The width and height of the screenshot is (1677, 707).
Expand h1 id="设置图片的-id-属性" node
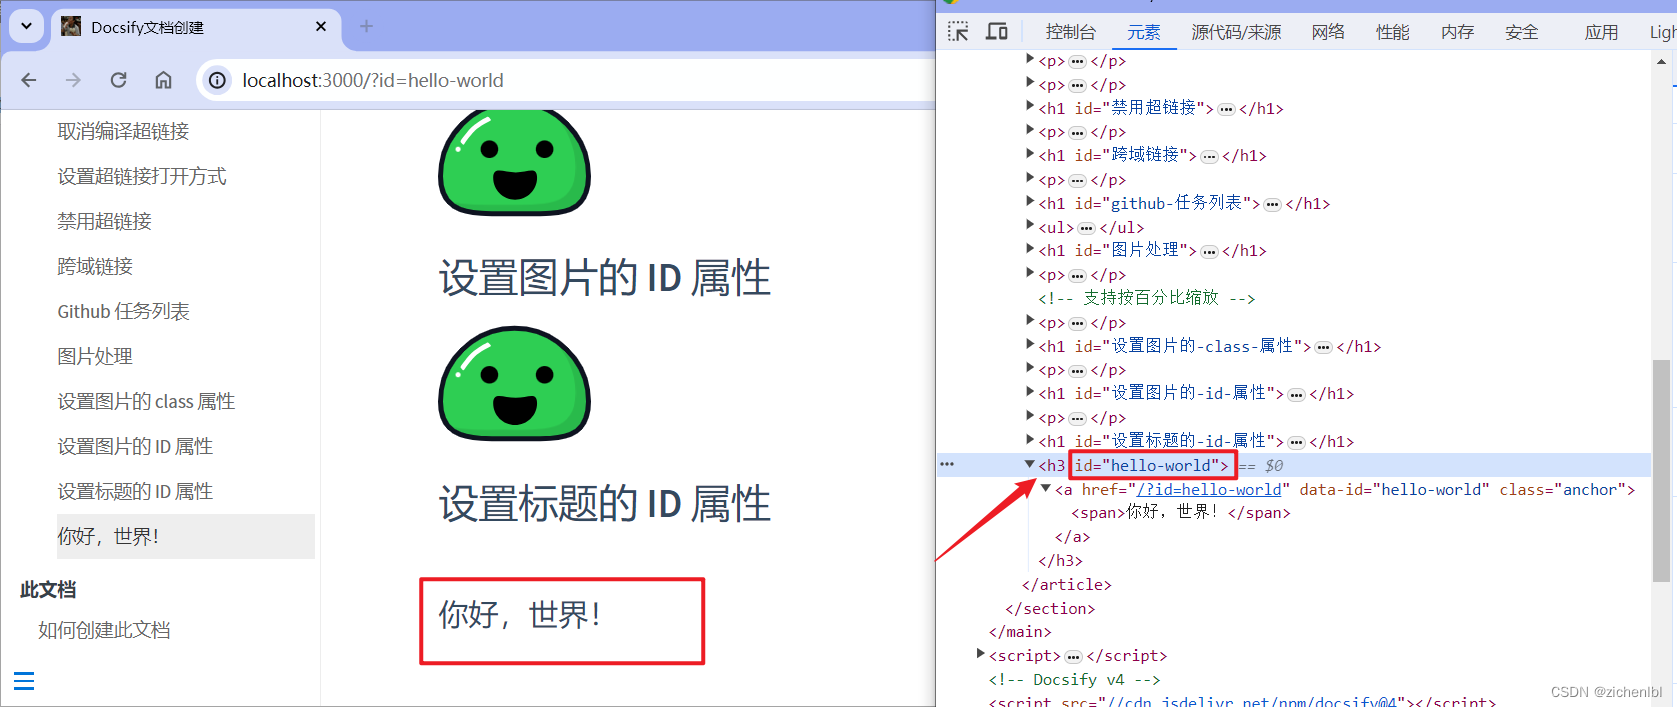(x=1030, y=392)
